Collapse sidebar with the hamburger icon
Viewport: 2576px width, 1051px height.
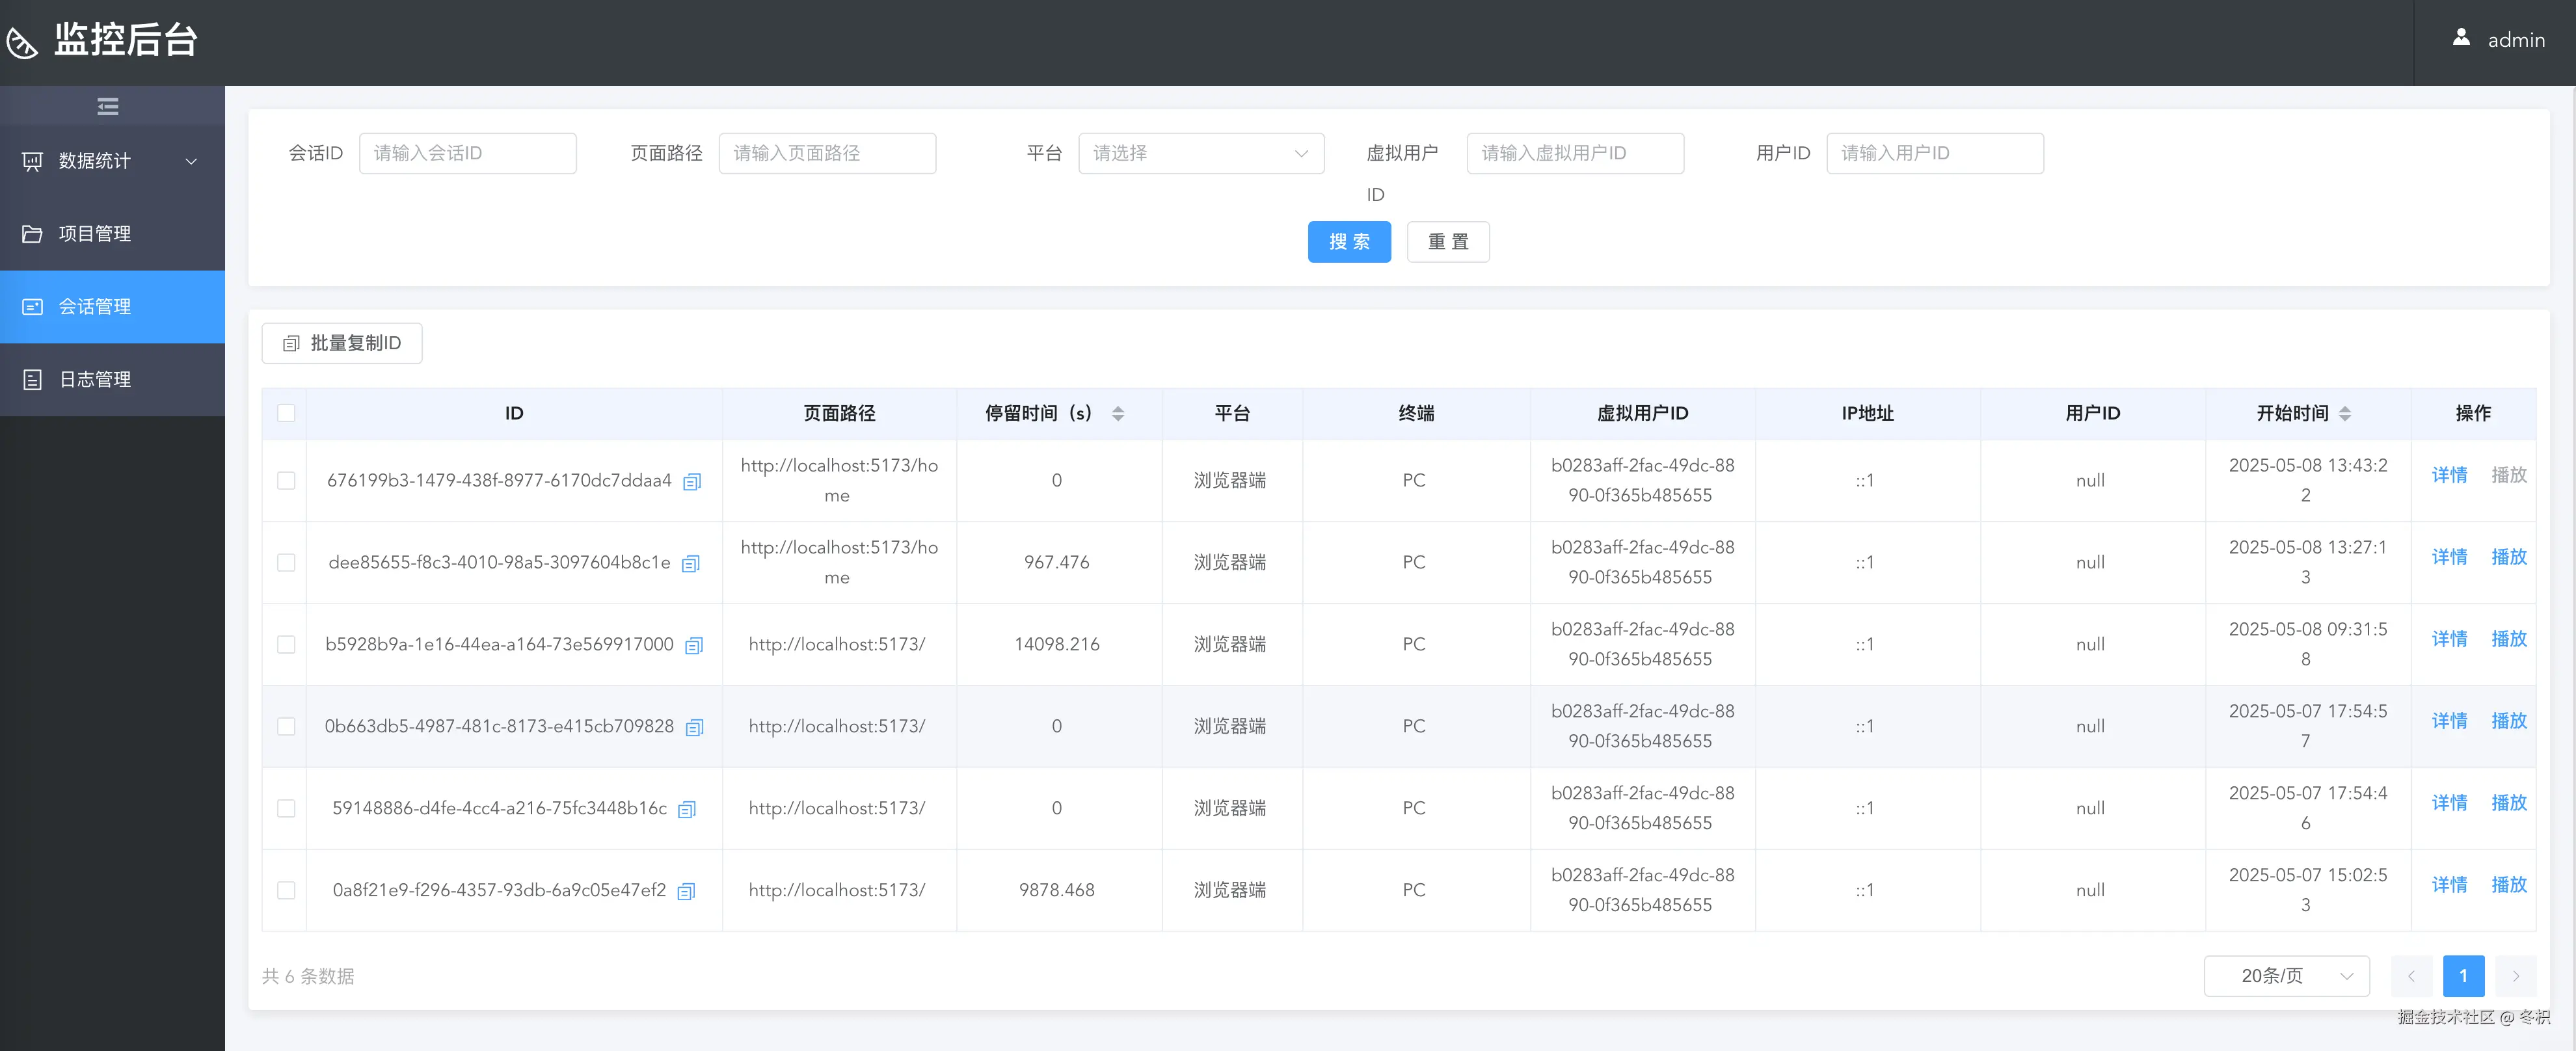pos(108,106)
